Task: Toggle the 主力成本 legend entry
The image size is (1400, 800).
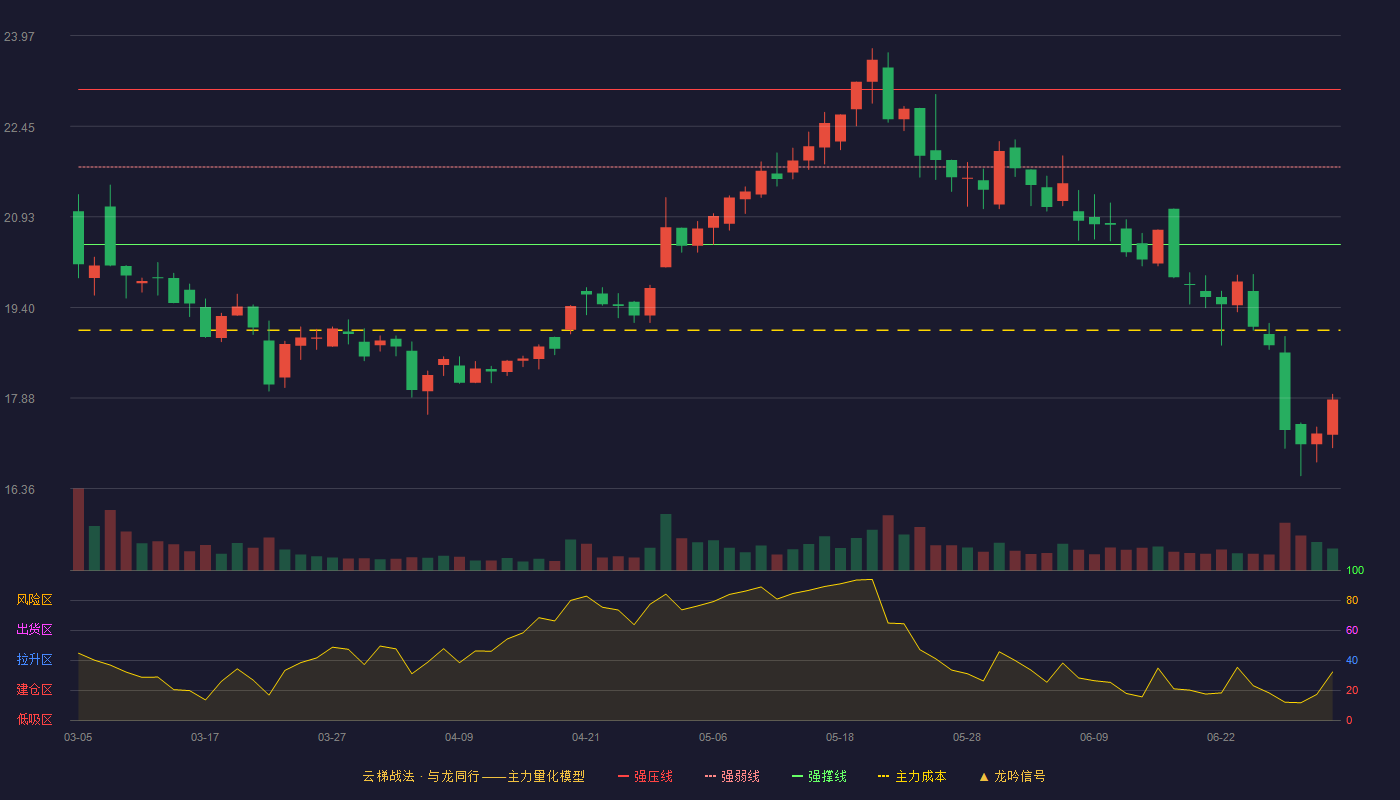Action: (912, 776)
